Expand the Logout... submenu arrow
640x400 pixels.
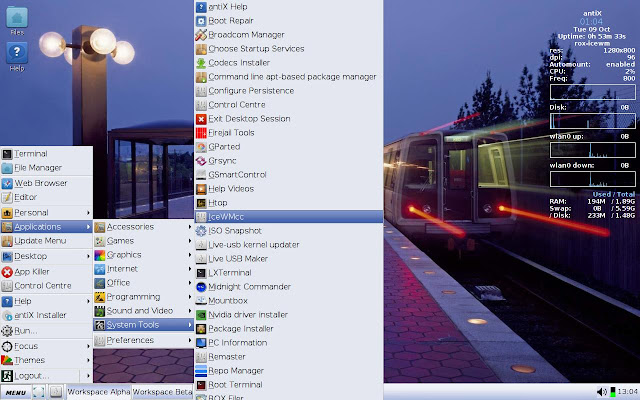click(88, 376)
